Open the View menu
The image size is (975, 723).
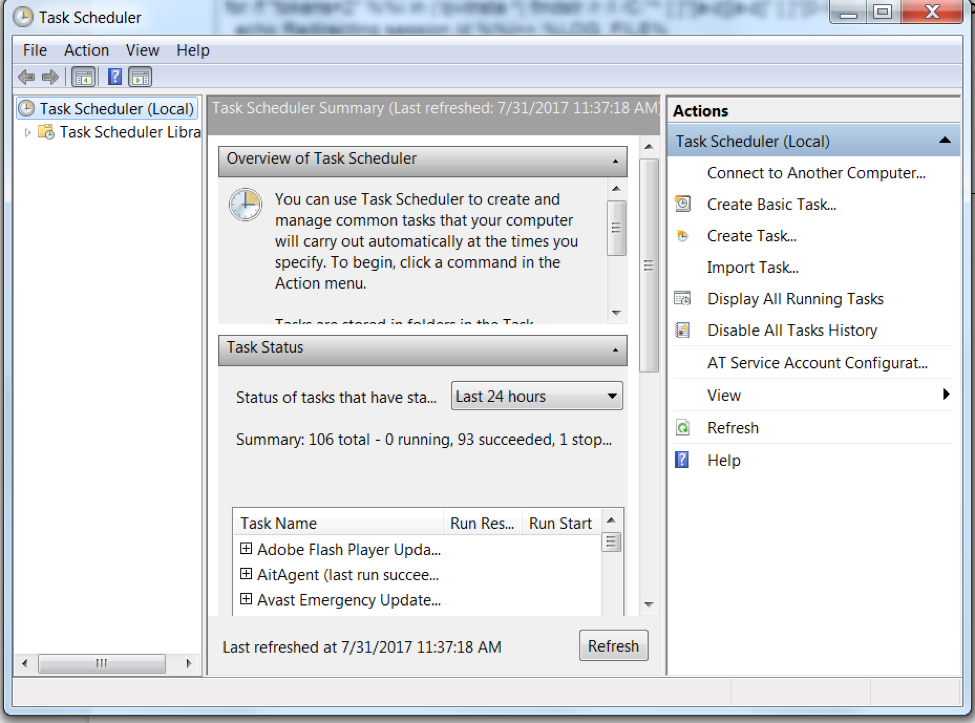click(142, 49)
